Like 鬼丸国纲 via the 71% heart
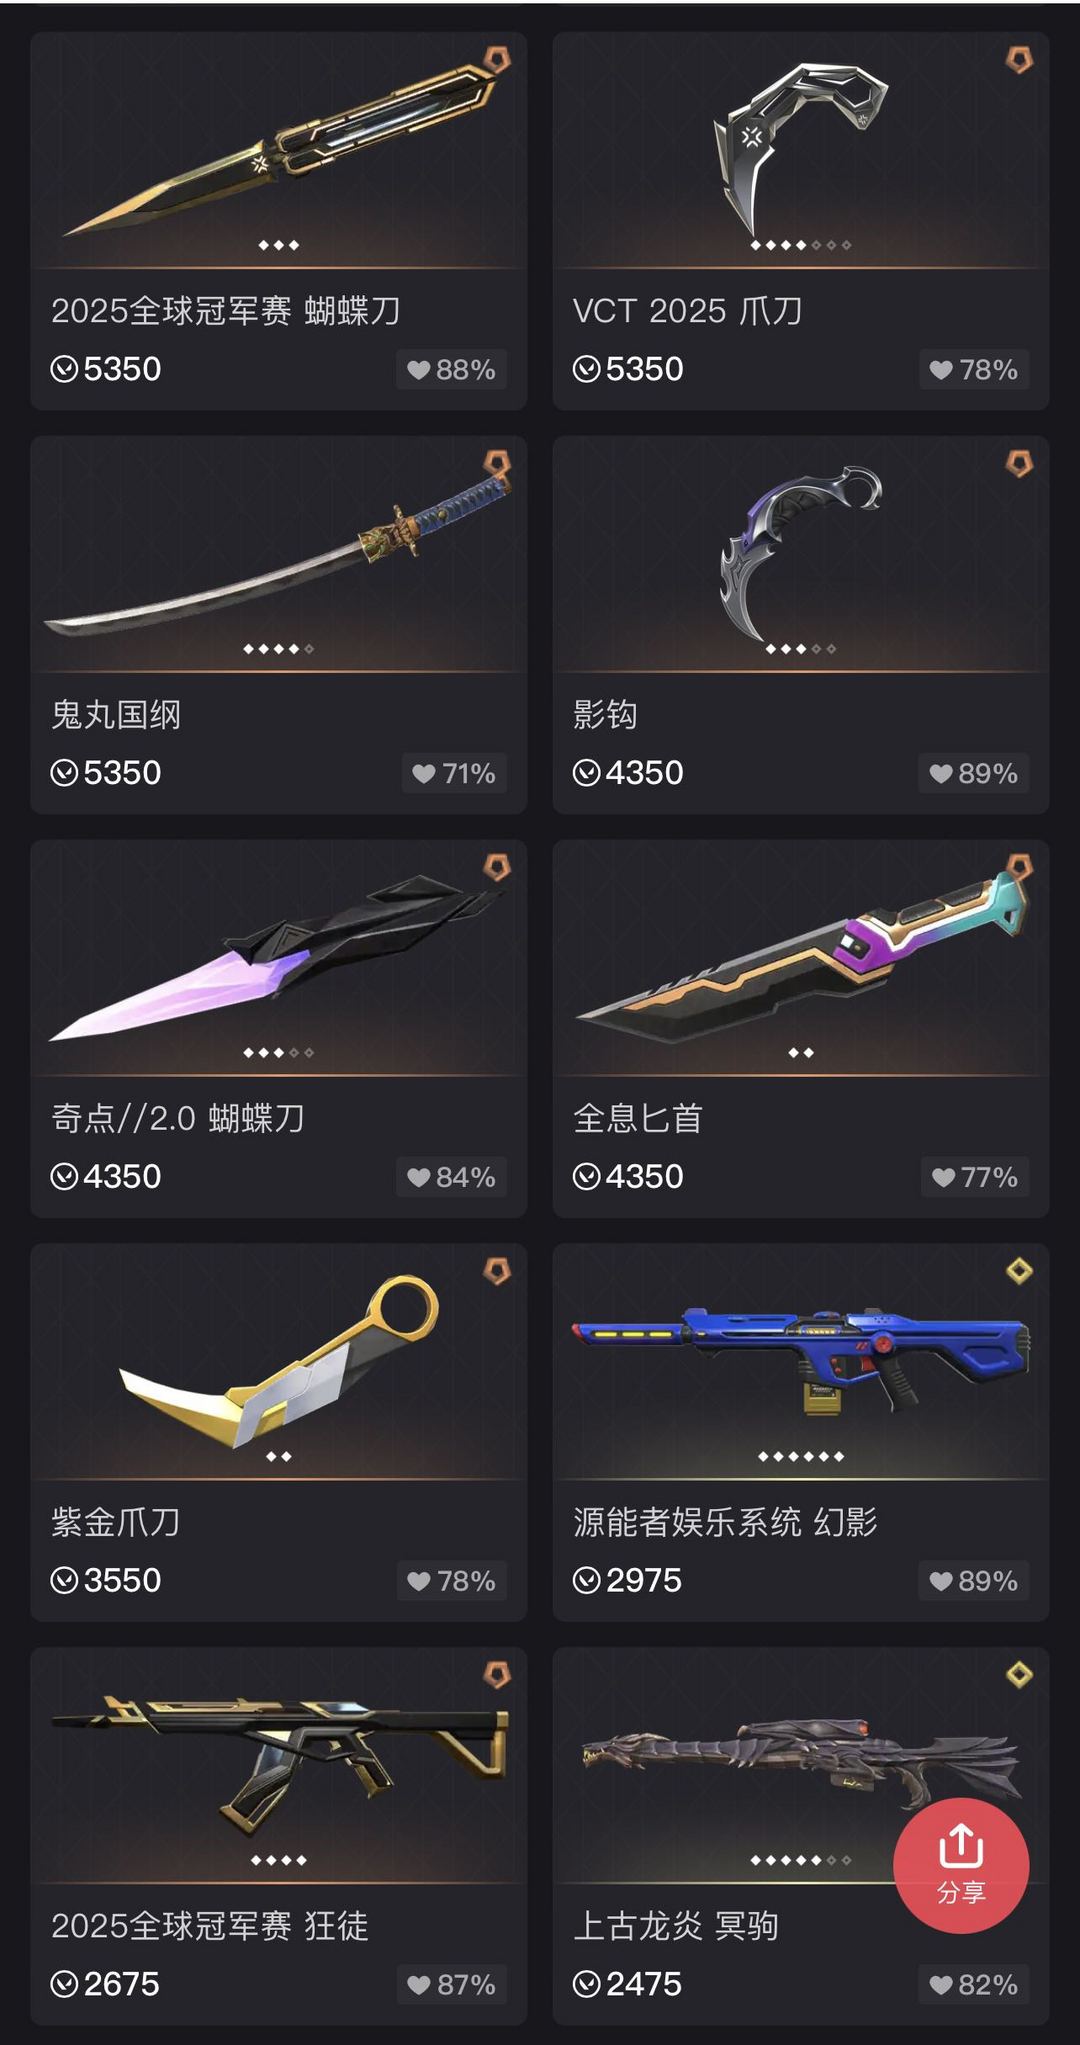1080x2045 pixels. pos(454,773)
